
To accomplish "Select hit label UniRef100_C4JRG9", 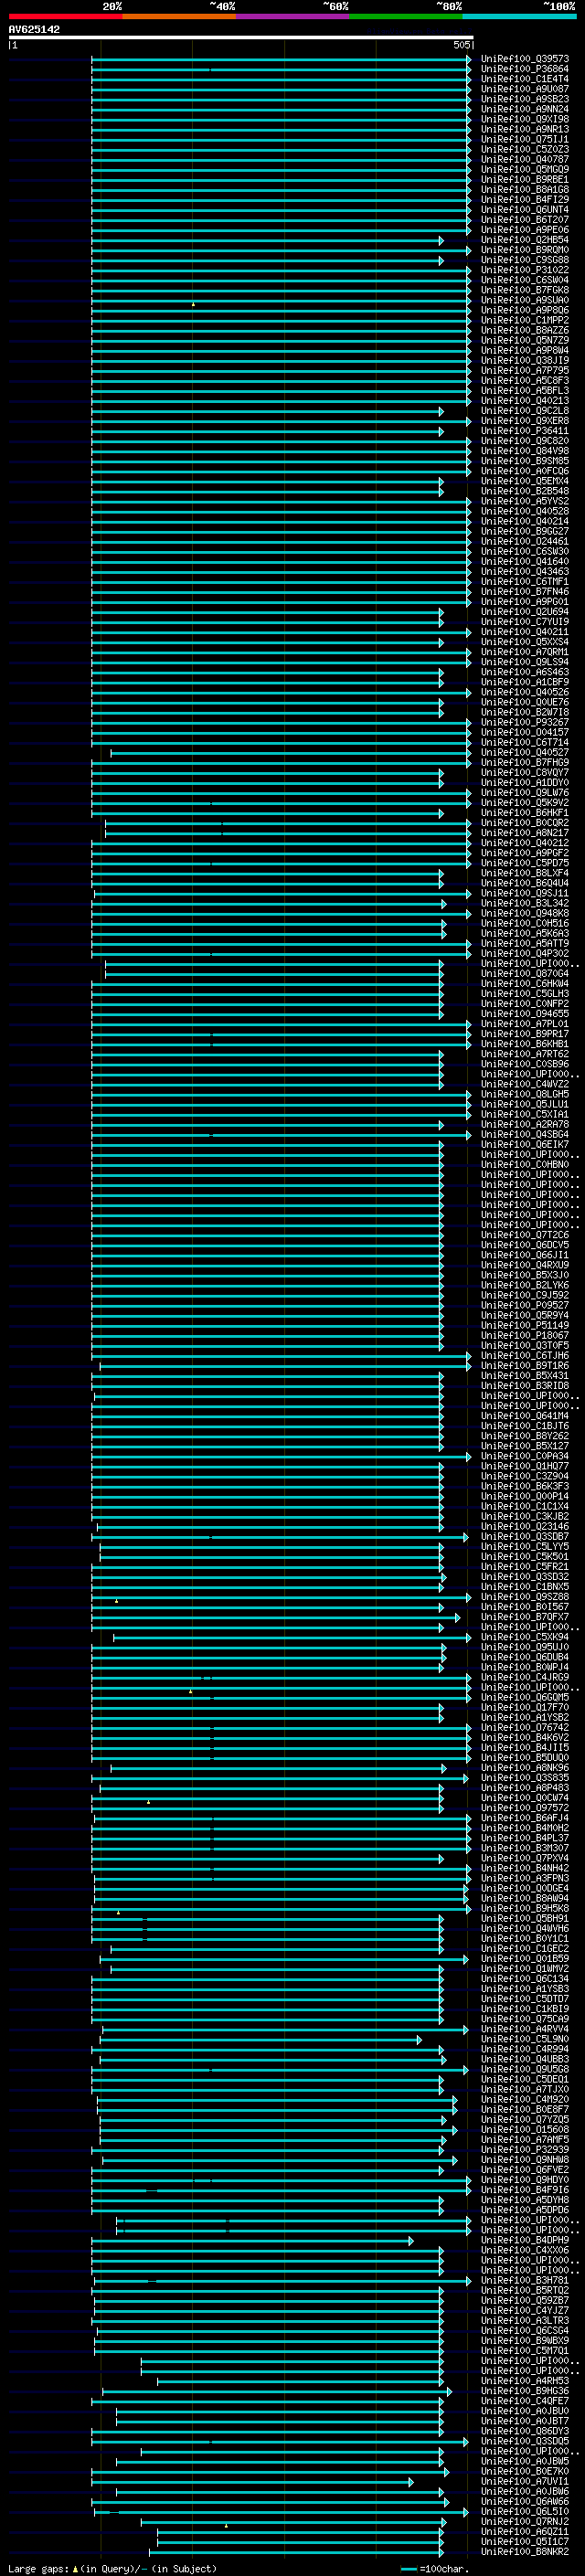I will [x=524, y=1677].
